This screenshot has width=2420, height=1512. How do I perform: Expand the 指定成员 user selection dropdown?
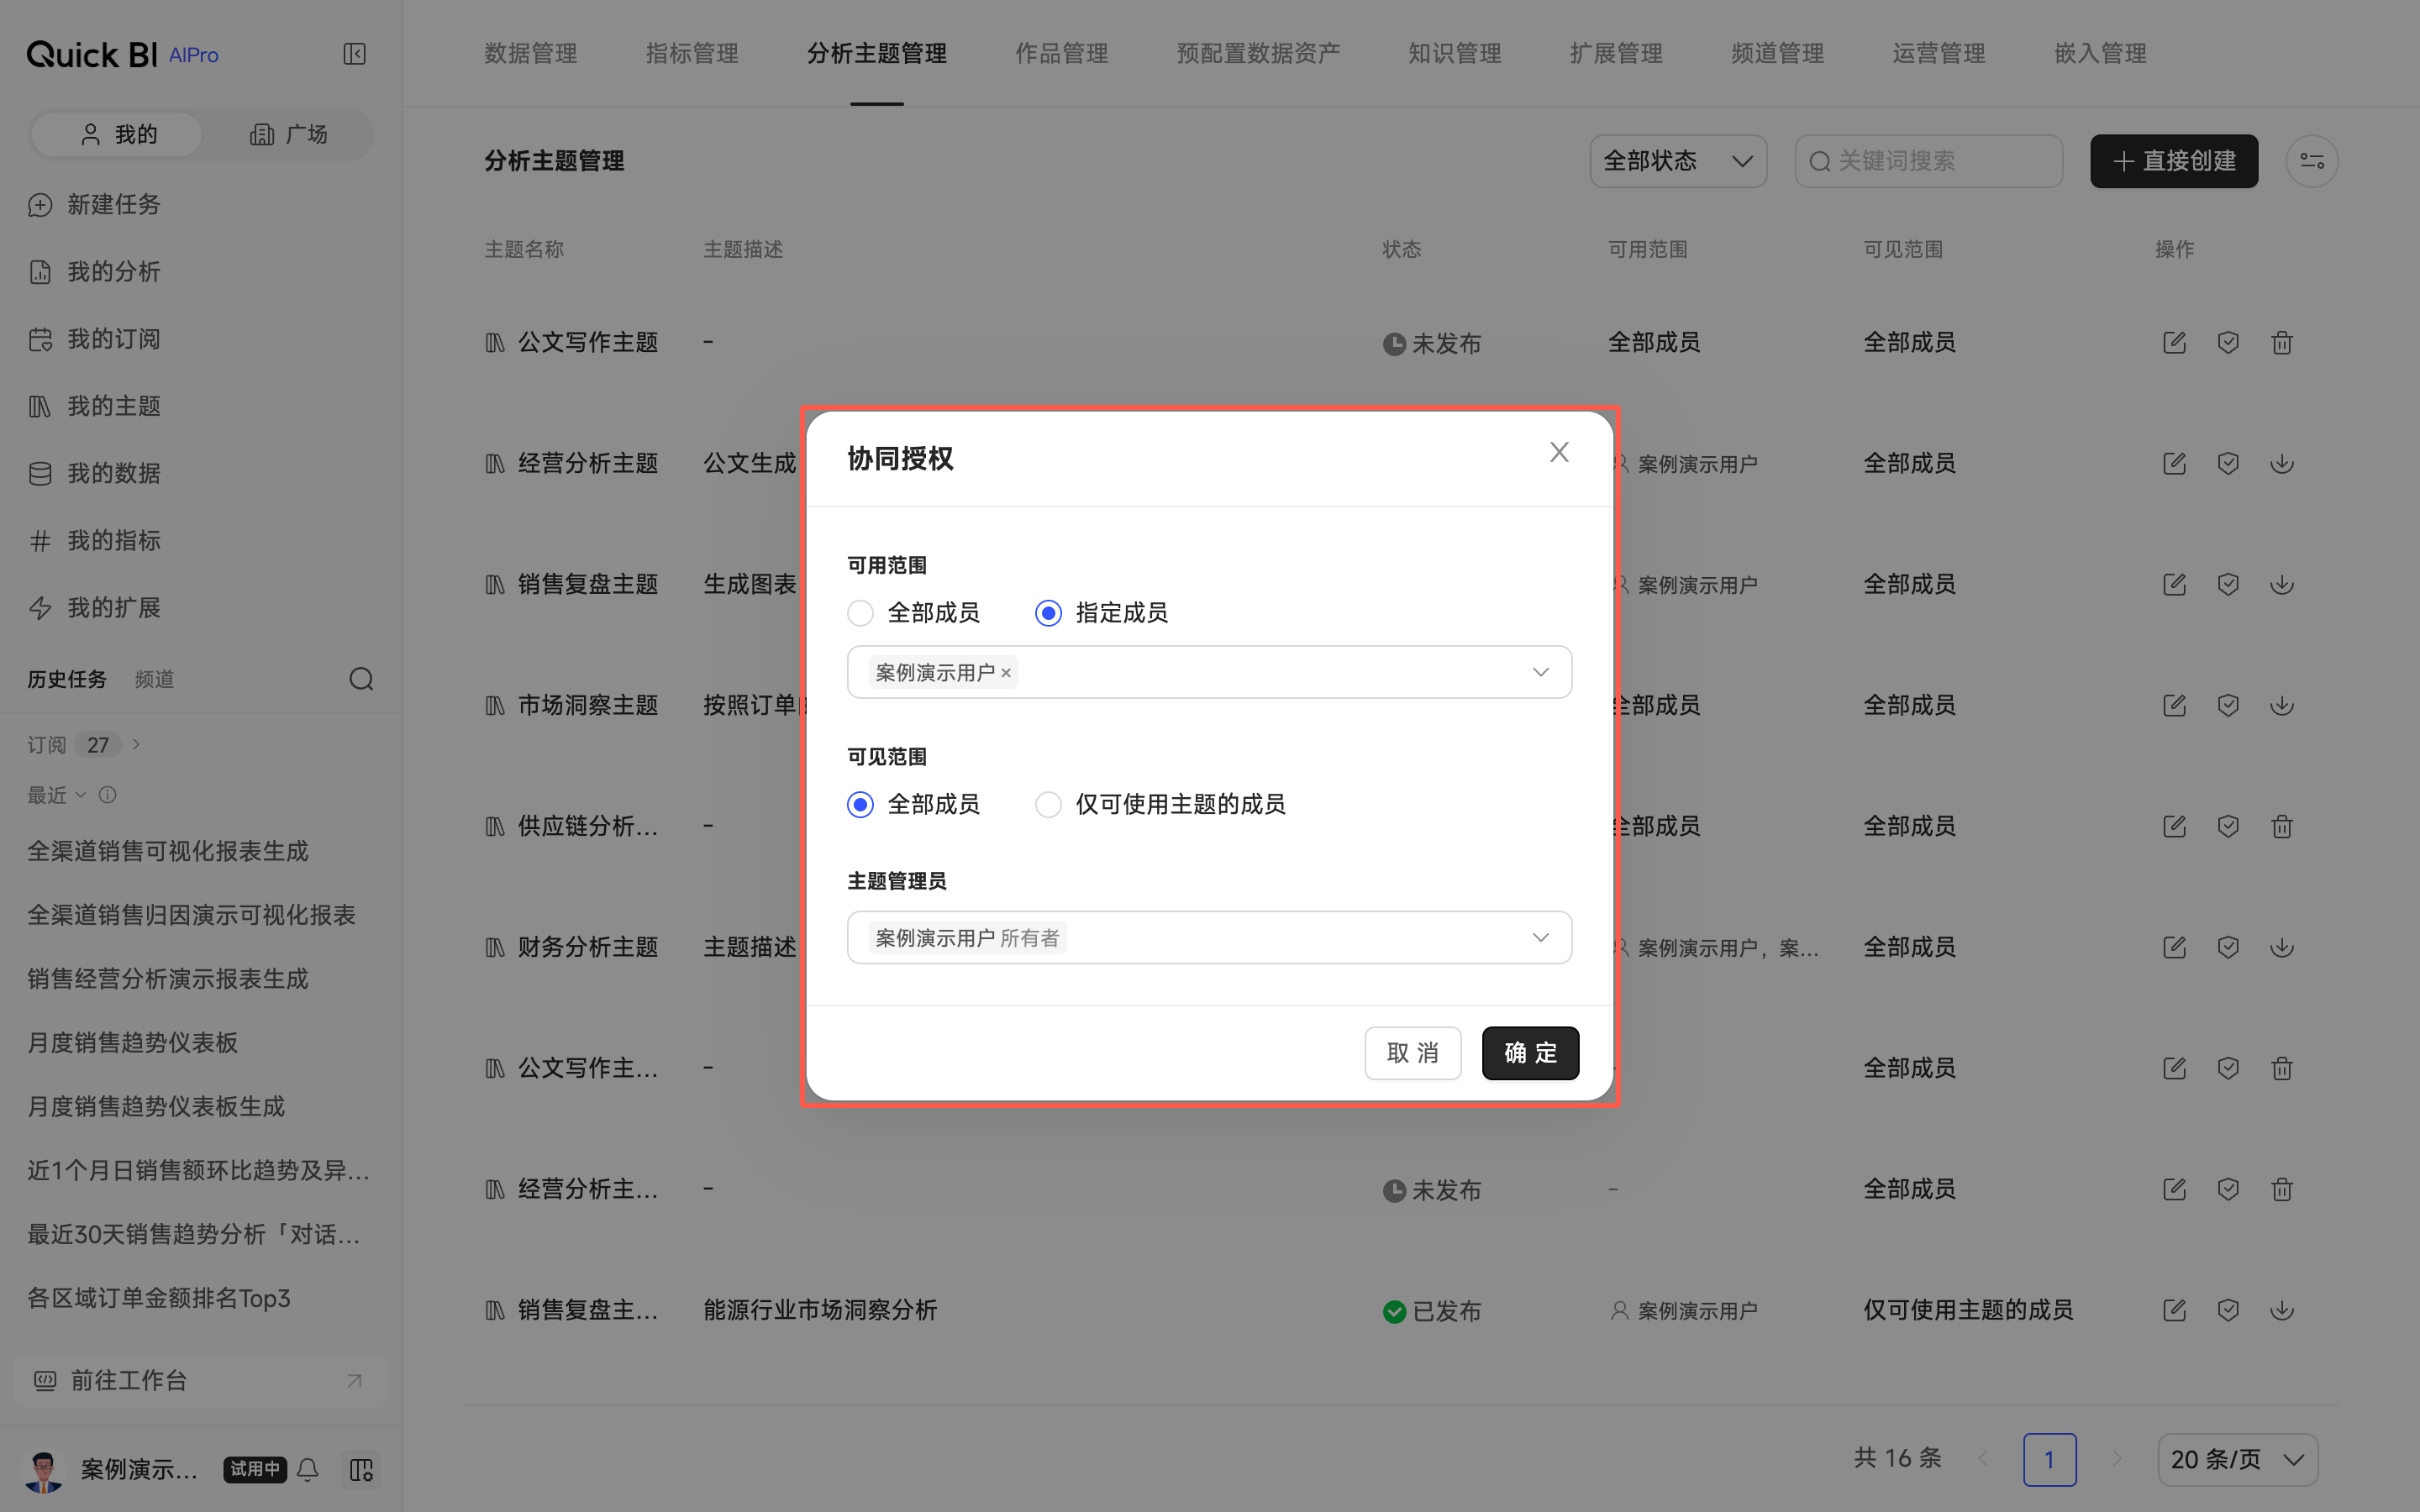pos(1209,672)
